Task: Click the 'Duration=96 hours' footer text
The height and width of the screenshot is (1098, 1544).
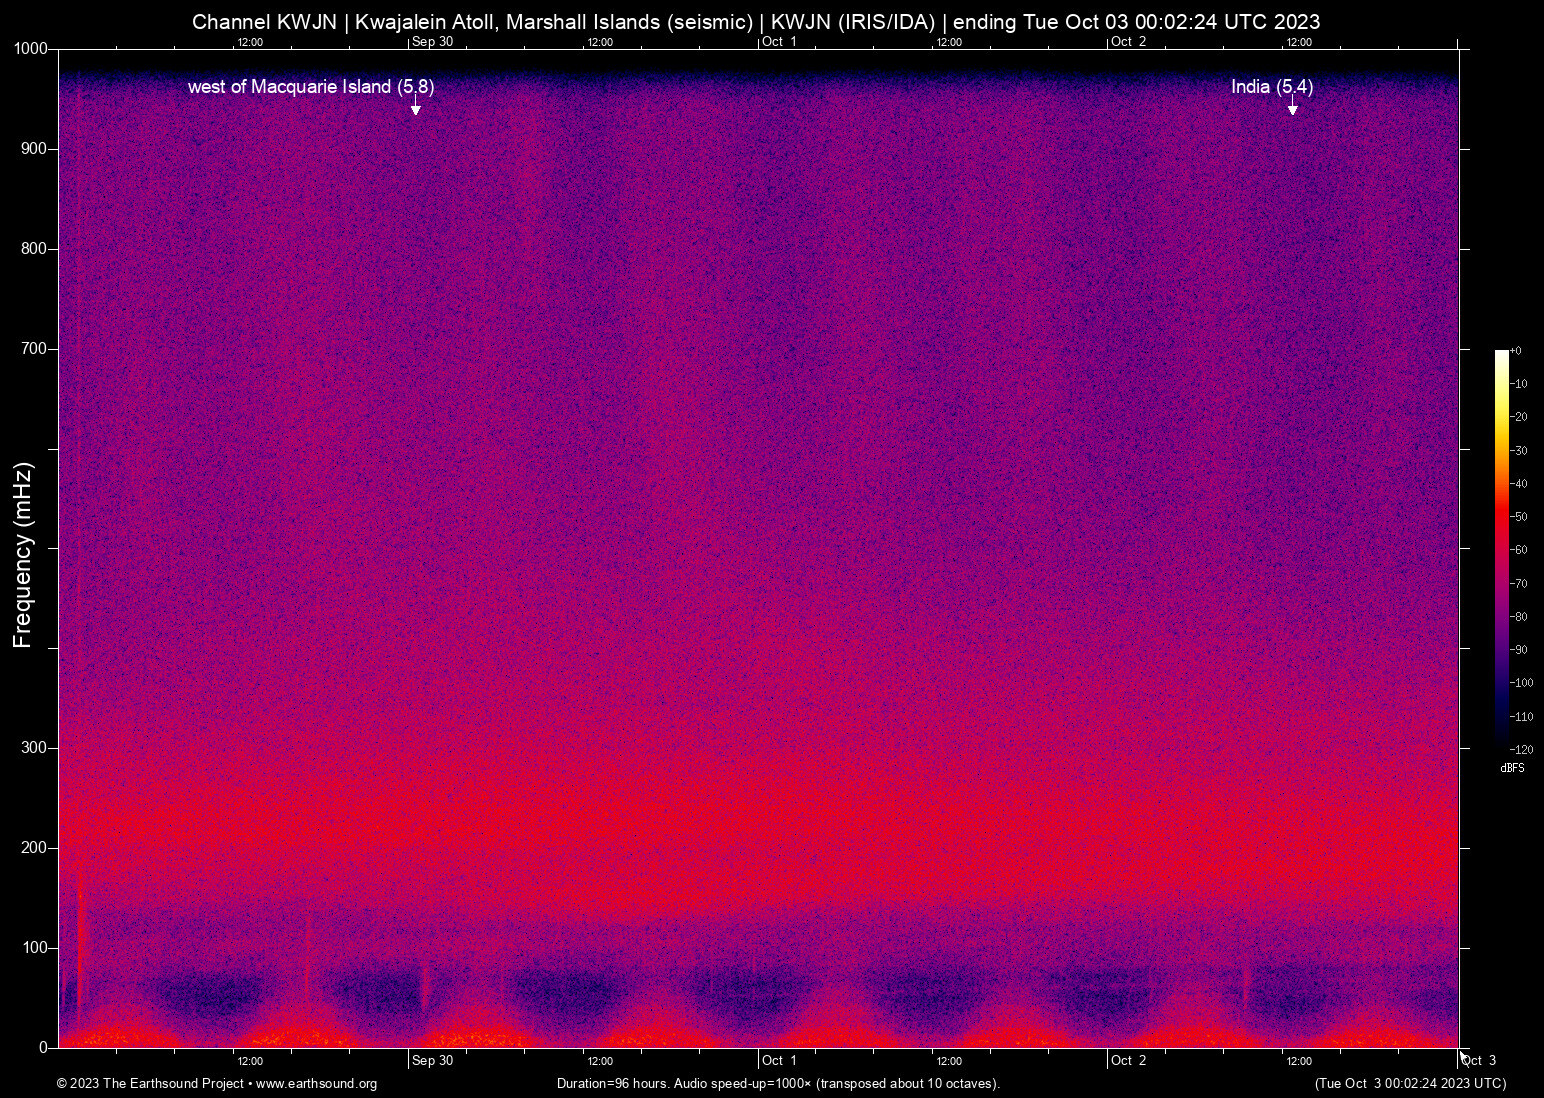Action: point(778,1084)
